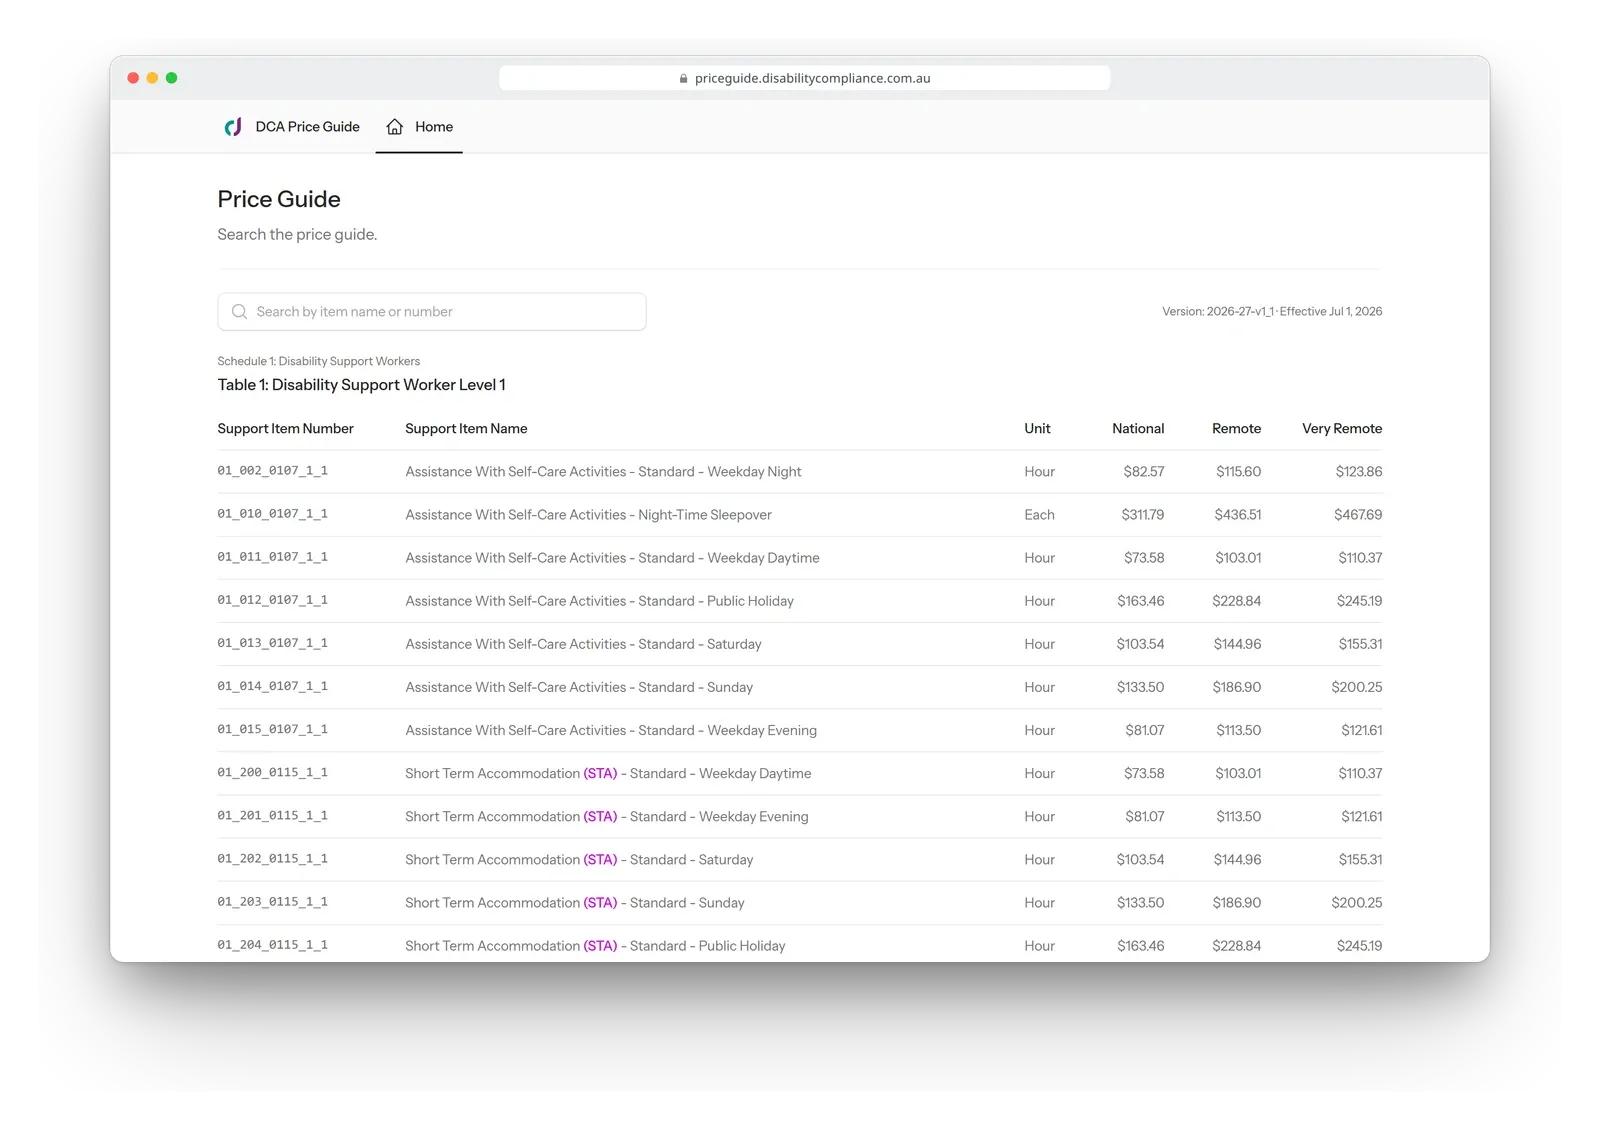The height and width of the screenshot is (1130, 1600).
Task: Click STA Standard Sunday item name
Action: click(x=575, y=903)
